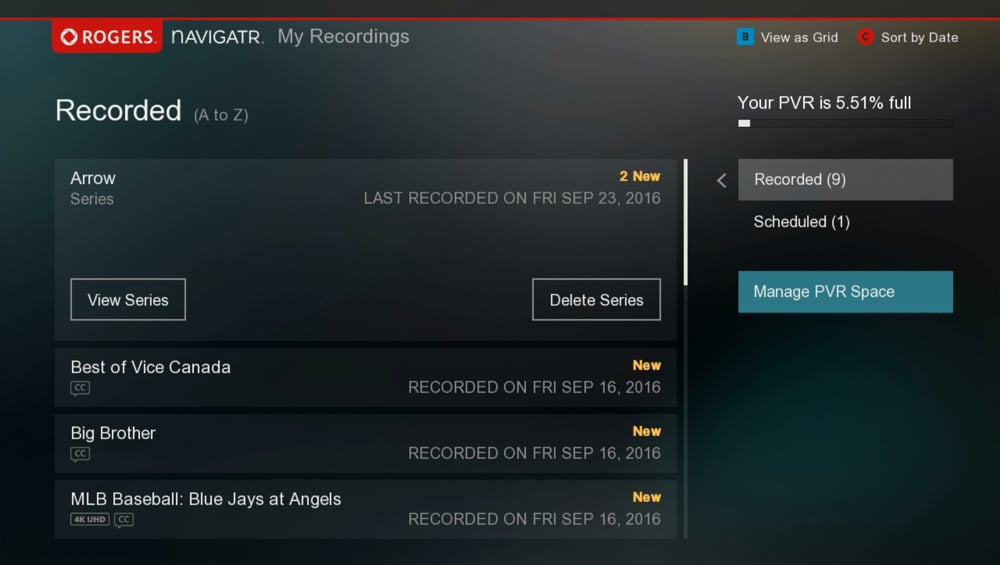The width and height of the screenshot is (1000, 565).
Task: Click the CC icon under Best of Vice Canada
Action: point(80,388)
